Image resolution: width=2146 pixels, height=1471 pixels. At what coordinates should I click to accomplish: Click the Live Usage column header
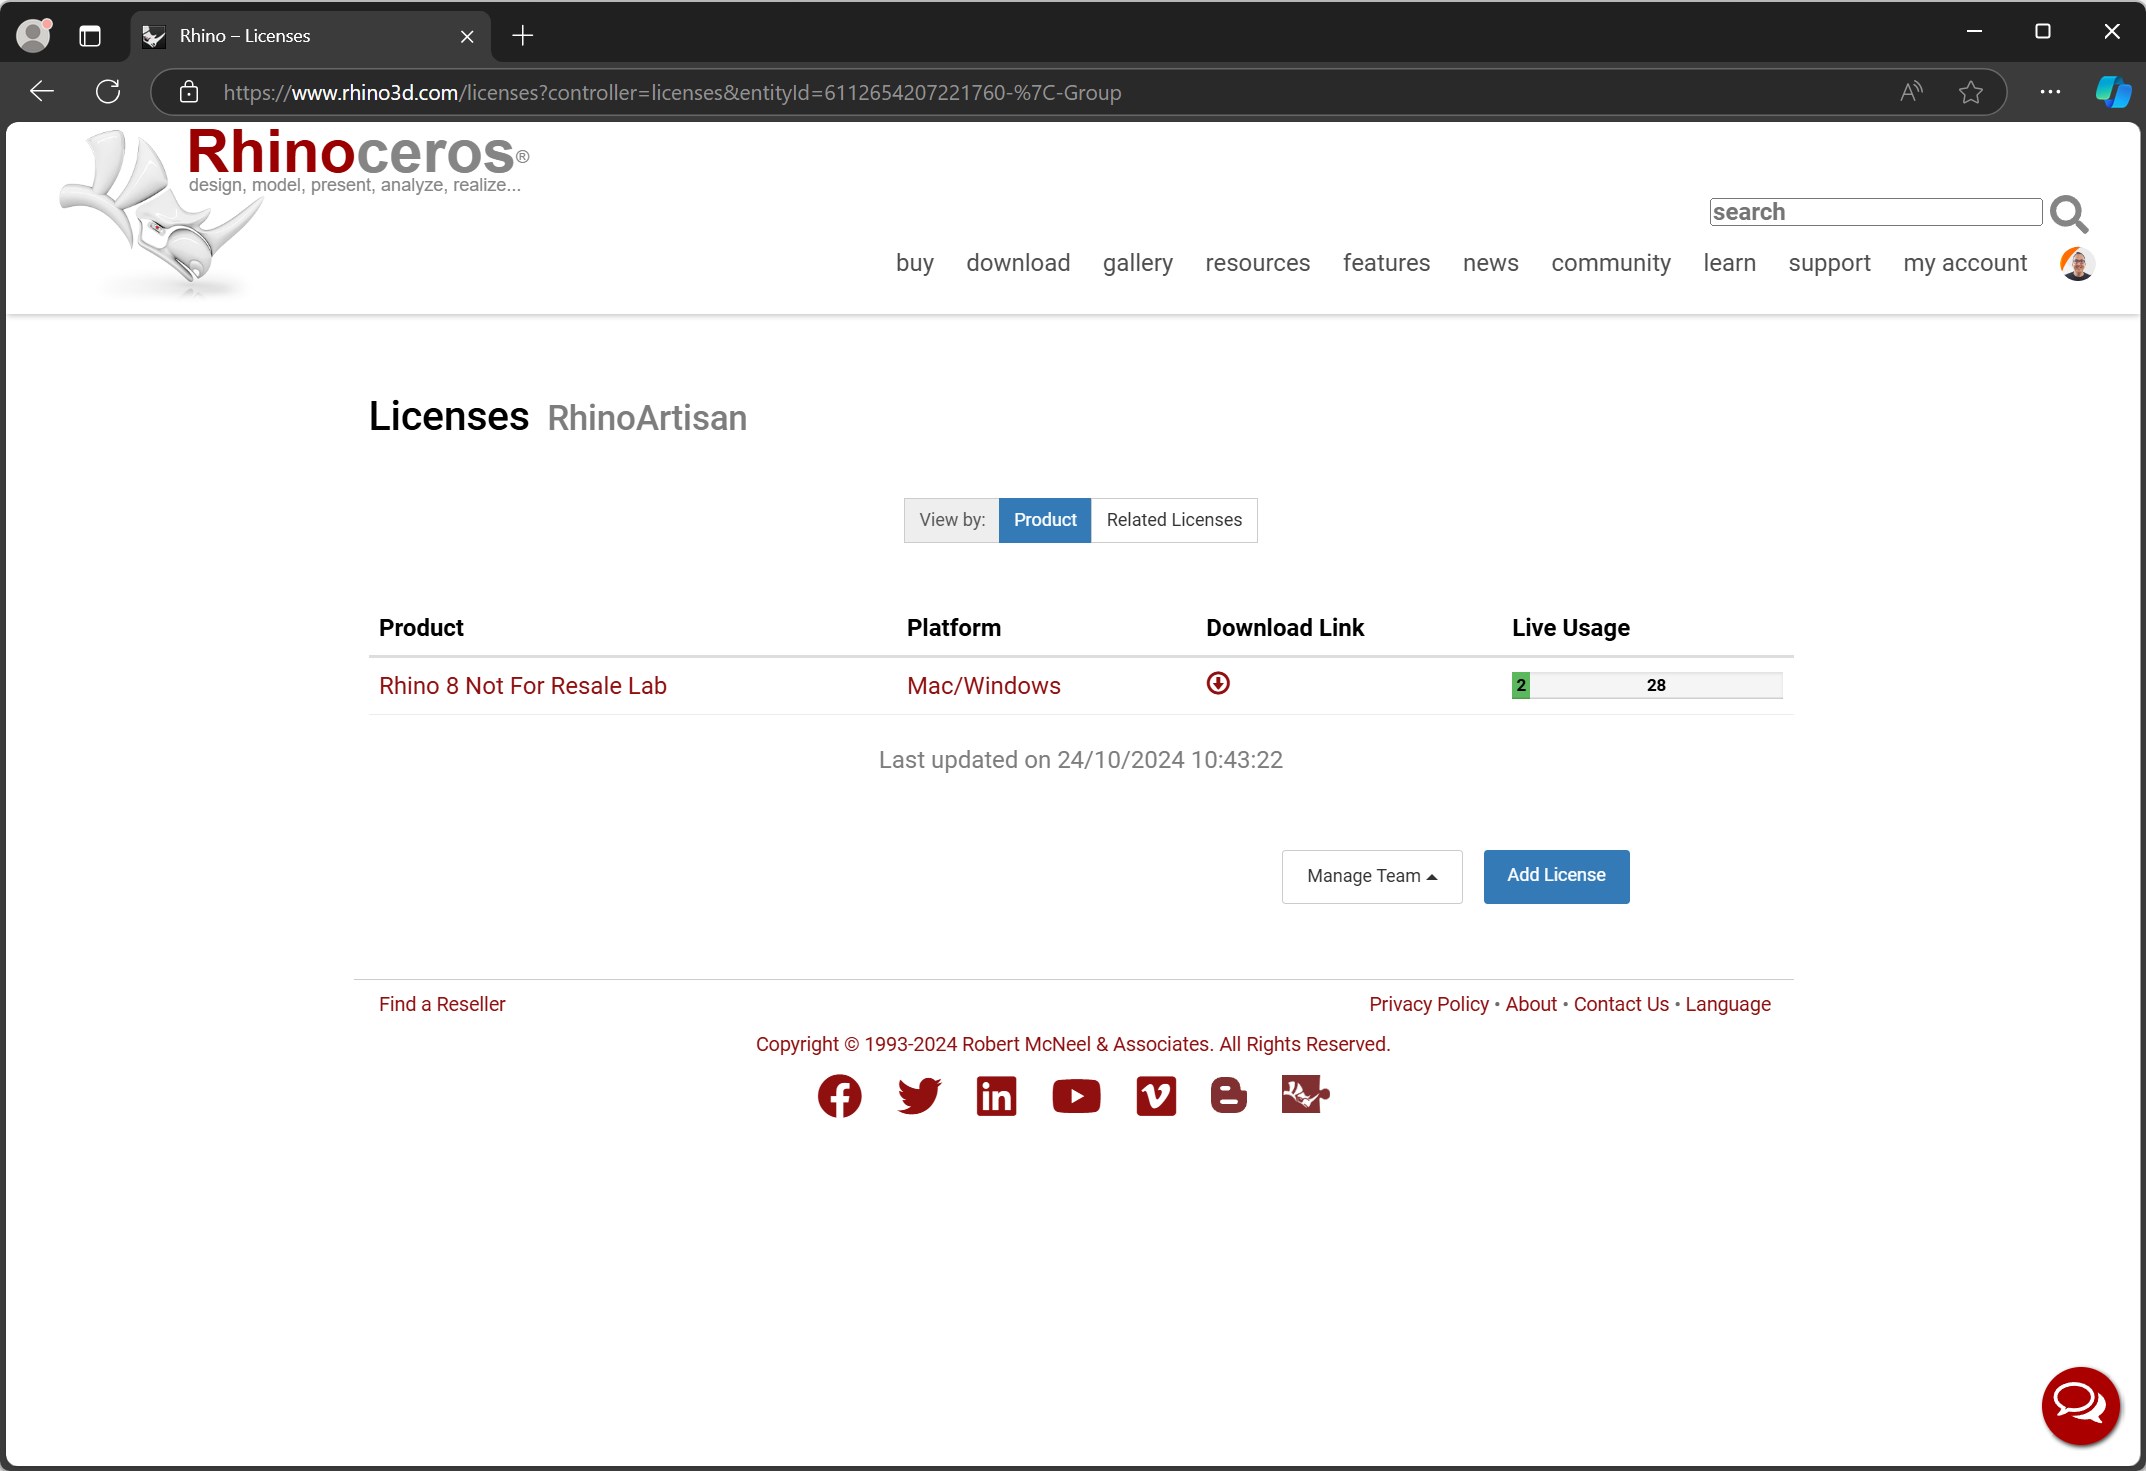click(x=1571, y=628)
